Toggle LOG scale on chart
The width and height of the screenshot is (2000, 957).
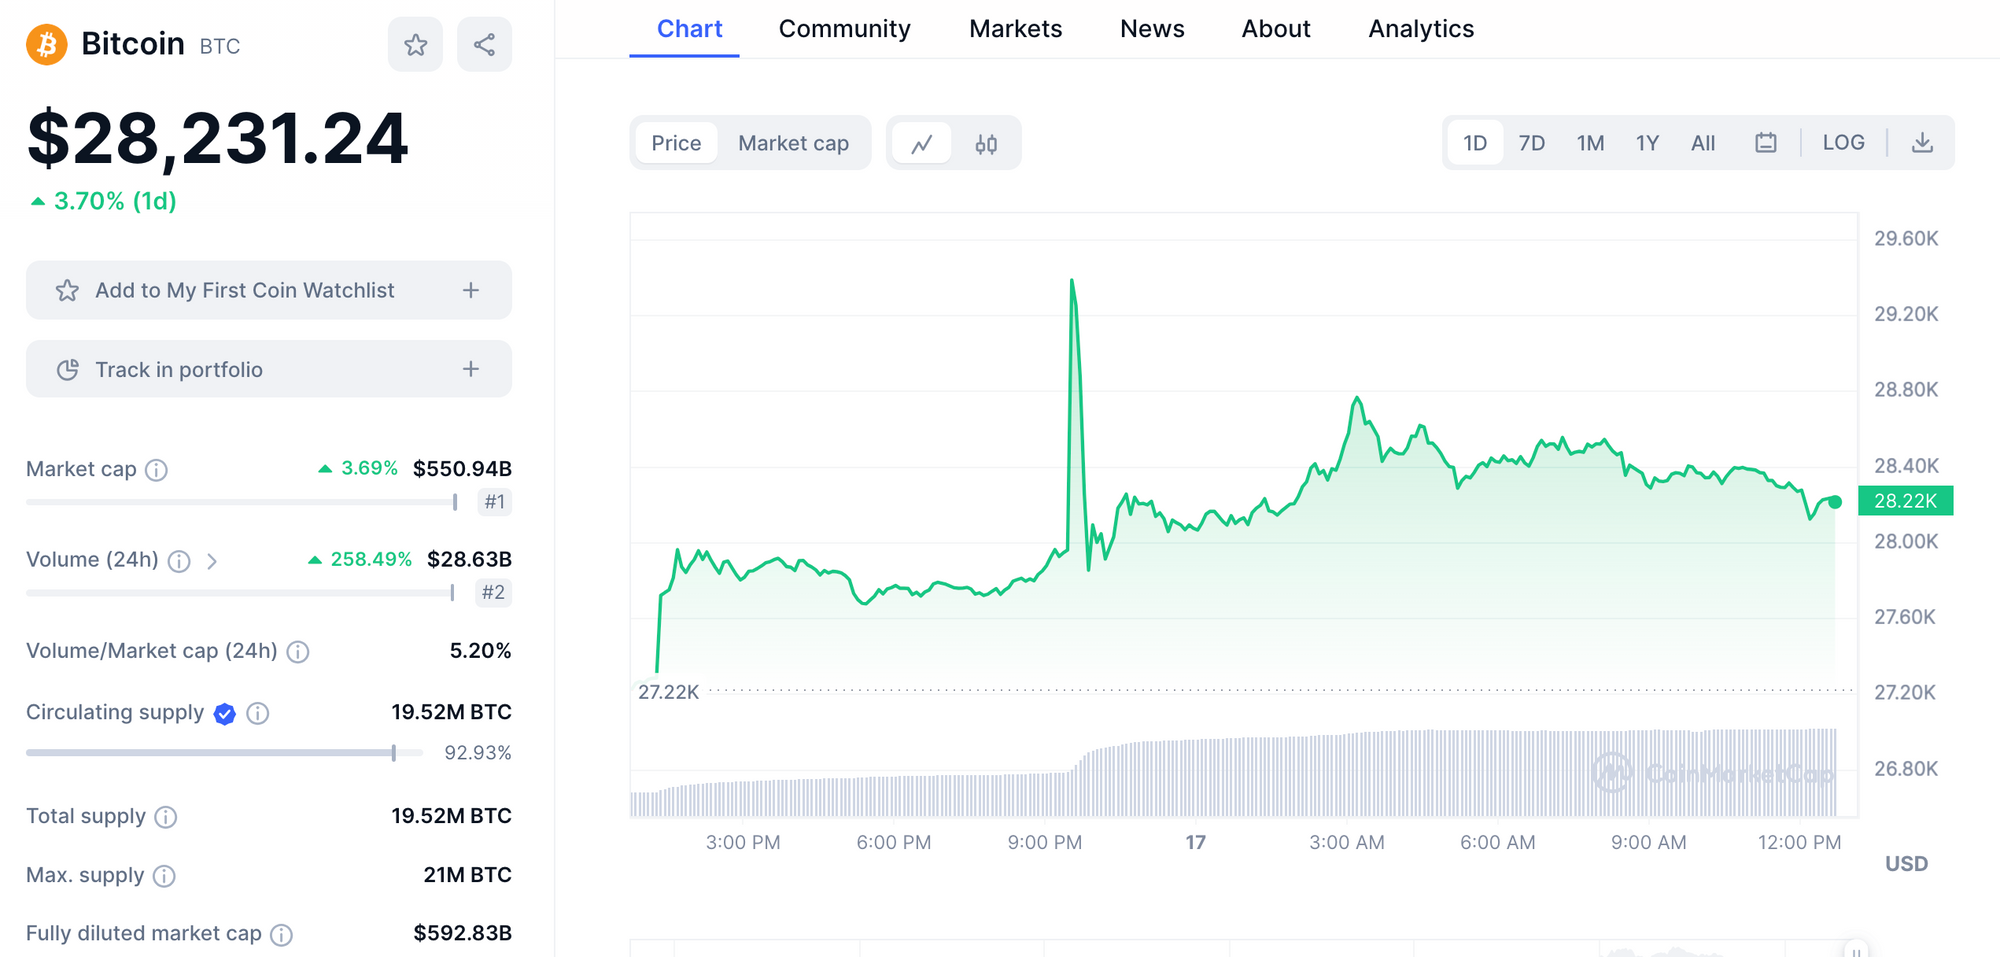click(x=1843, y=143)
